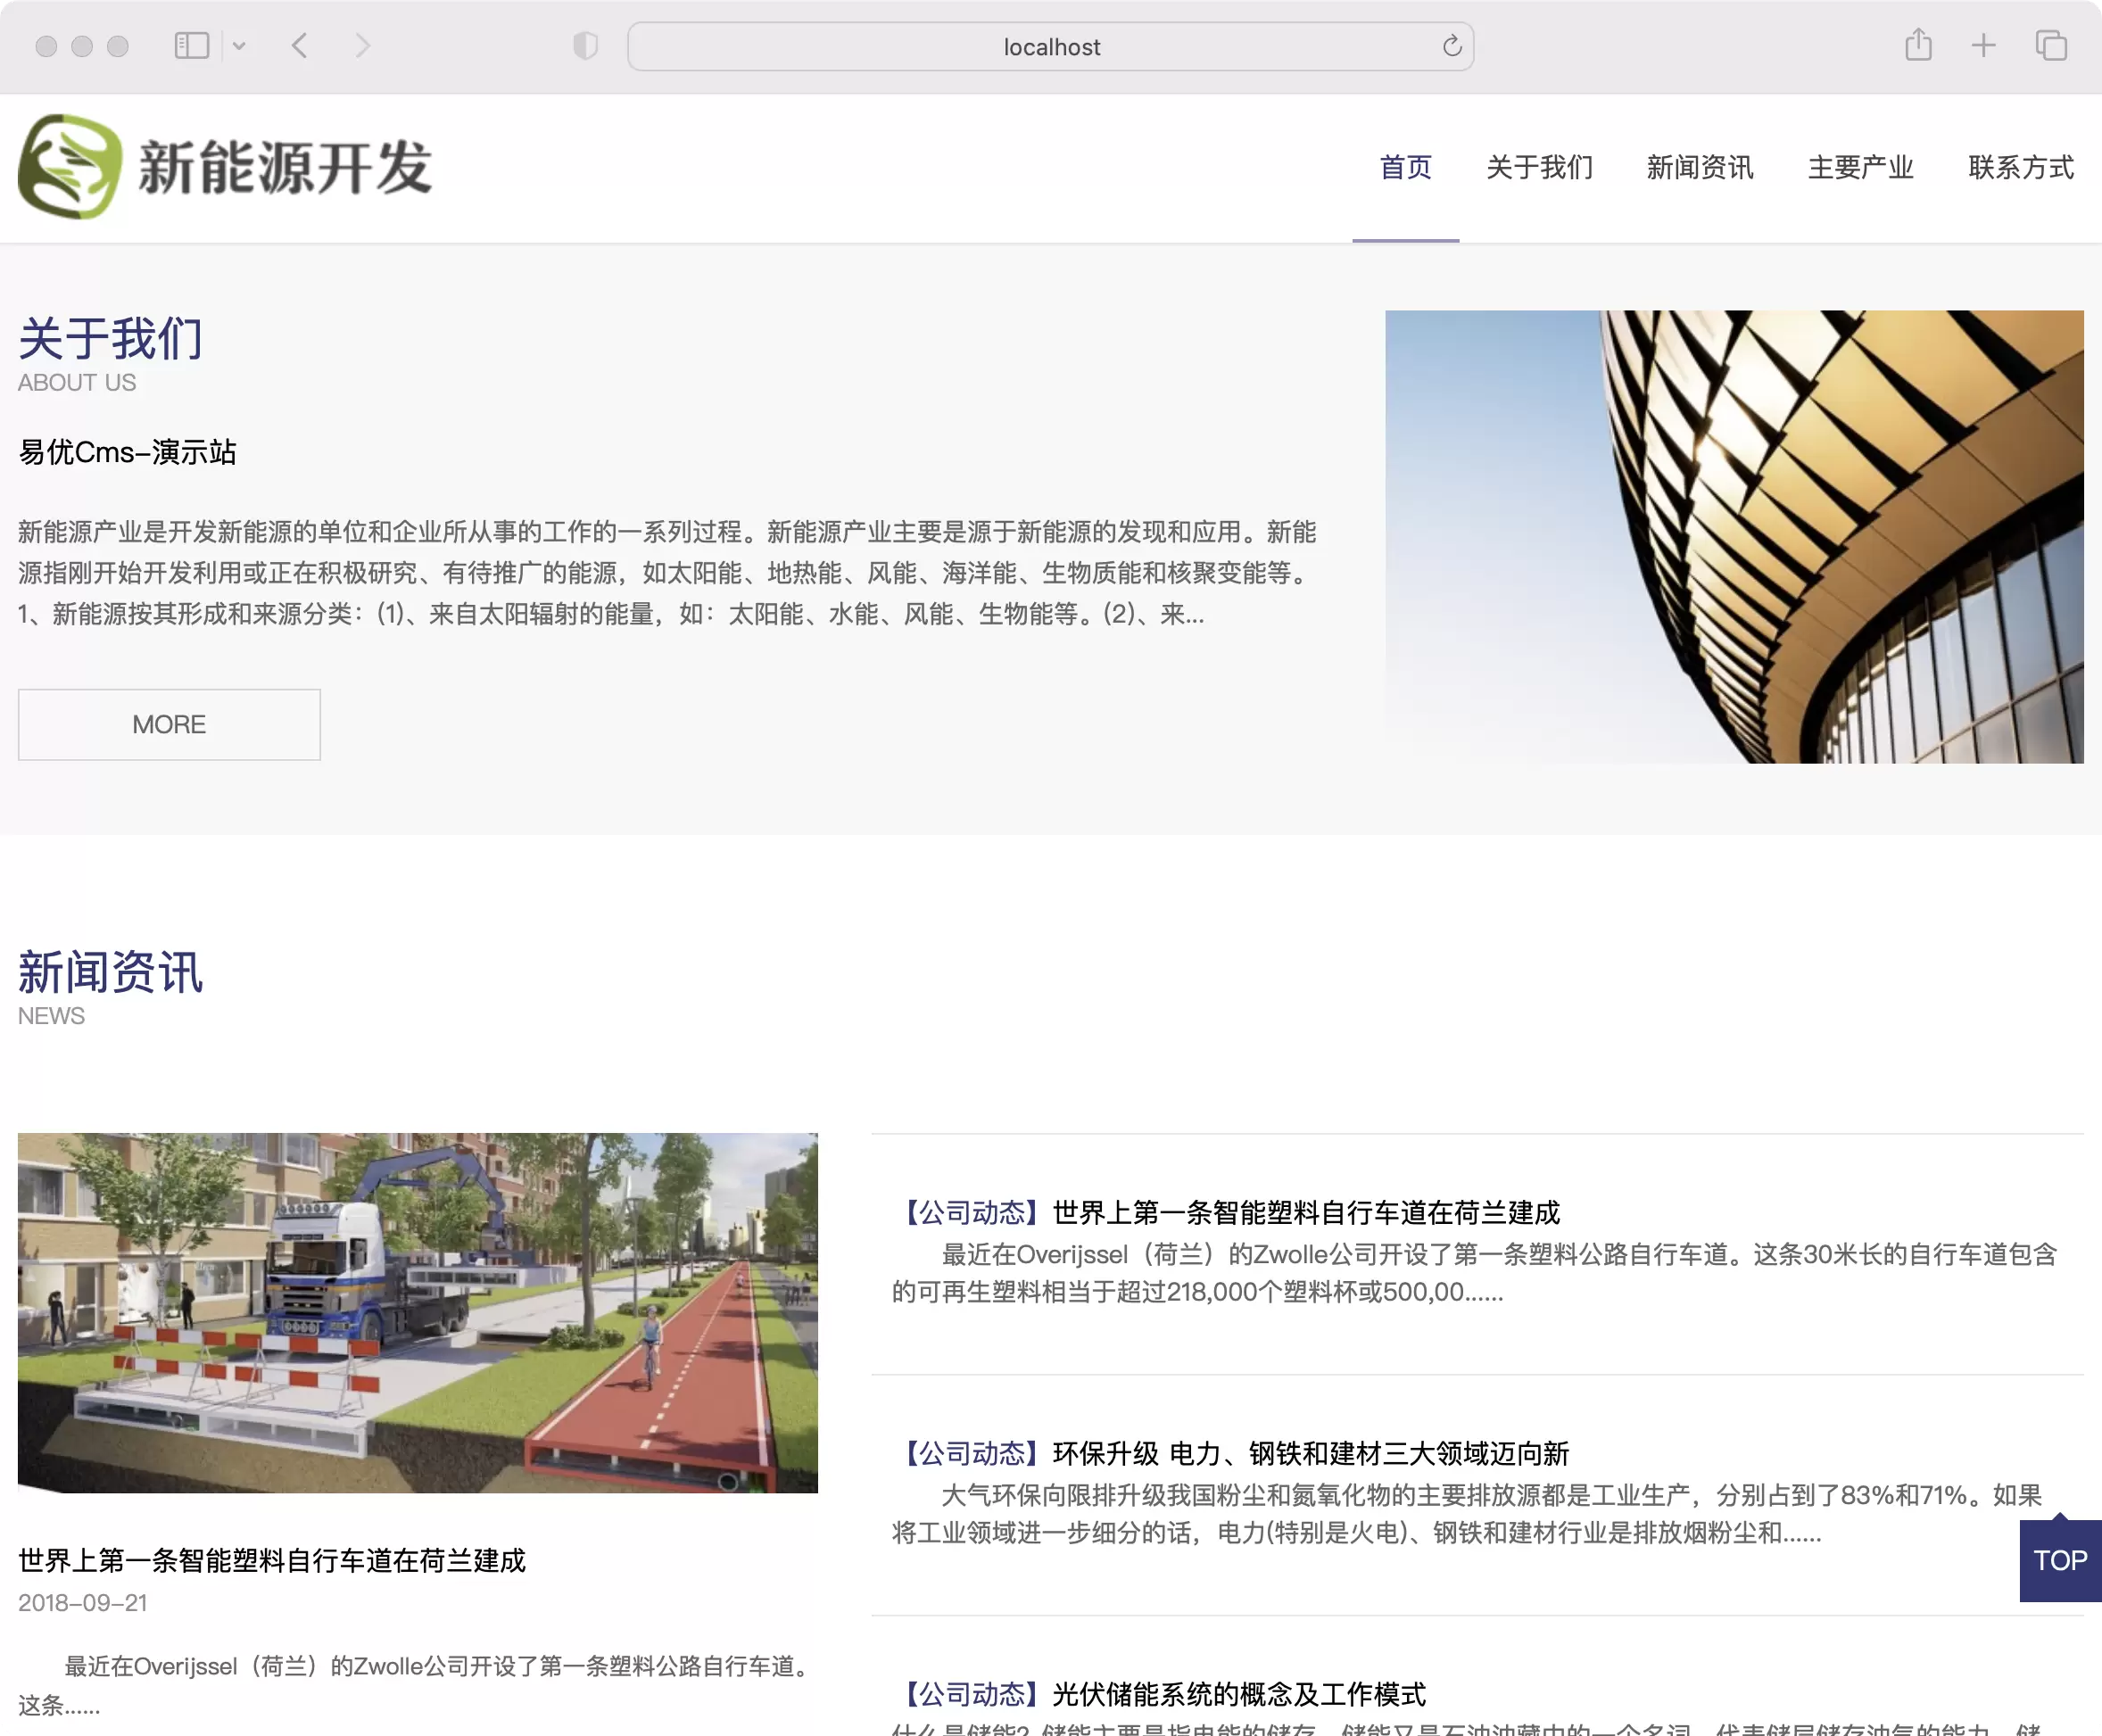Add a new tab with the plus icon
The image size is (2102, 1736).
[1983, 45]
